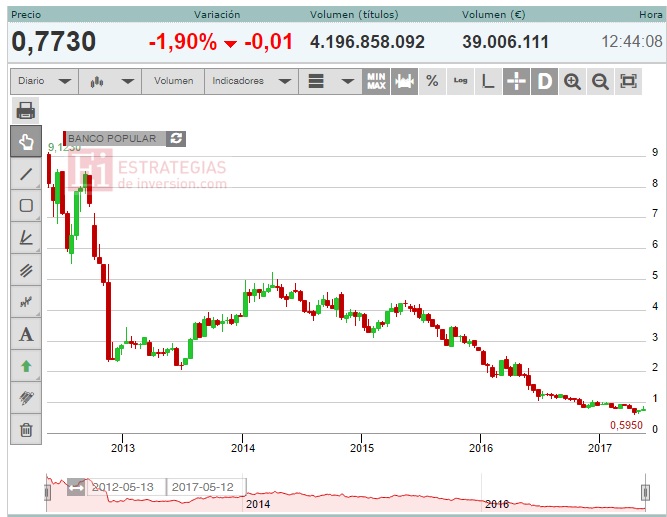The height and width of the screenshot is (517, 667).
Task: Click the 2016 marker in navigator
Action: [x=497, y=504]
